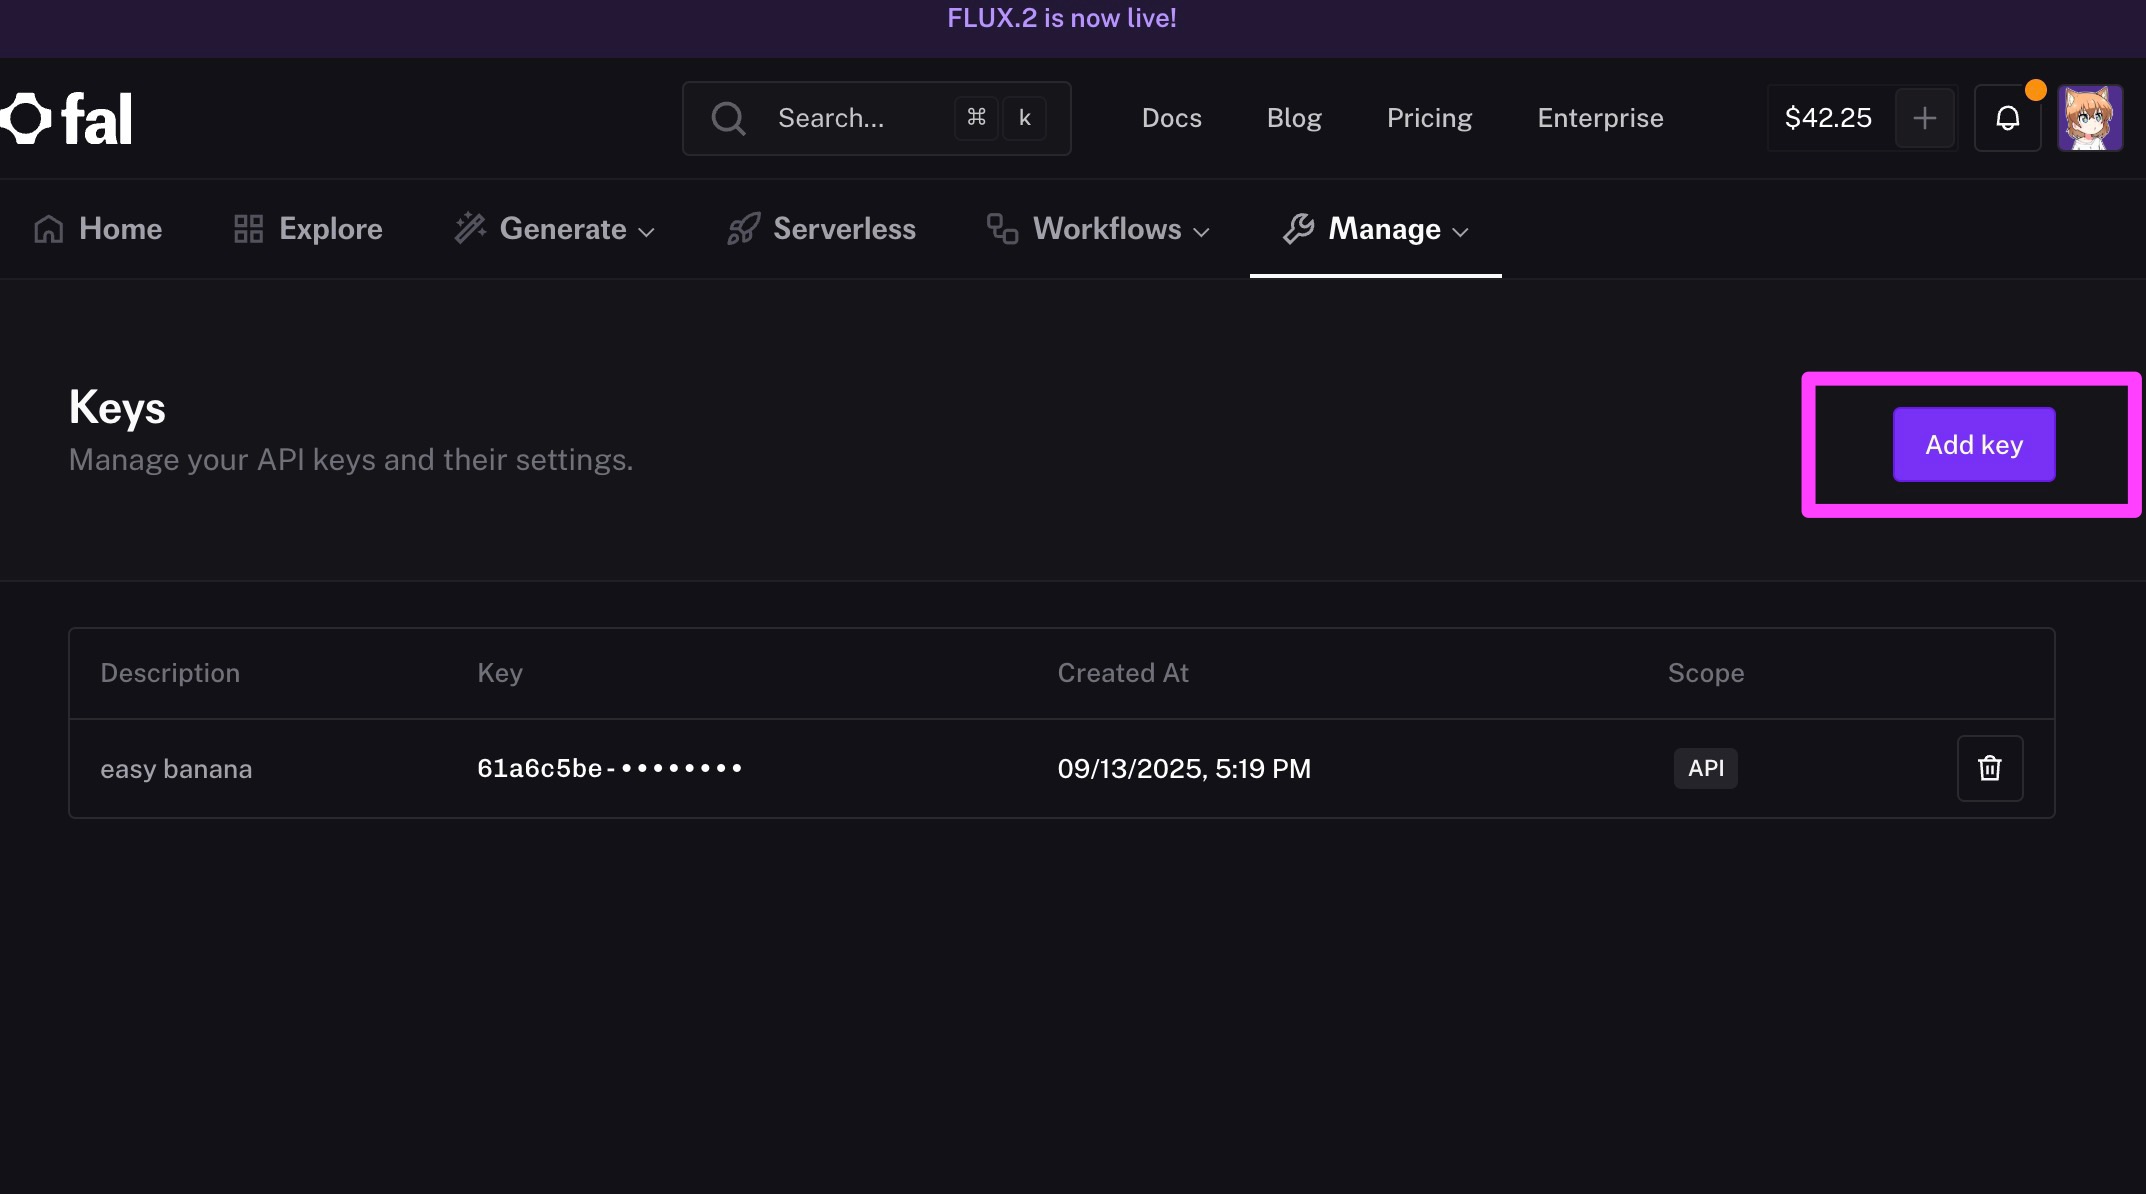
Task: Click the $42.25 balance display
Action: coord(1827,118)
